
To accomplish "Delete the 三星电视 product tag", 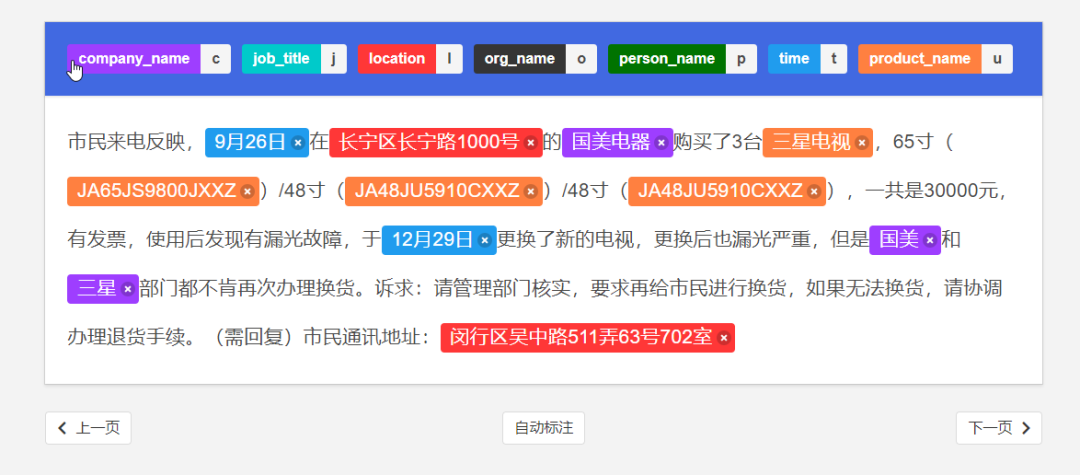I will (x=861, y=143).
